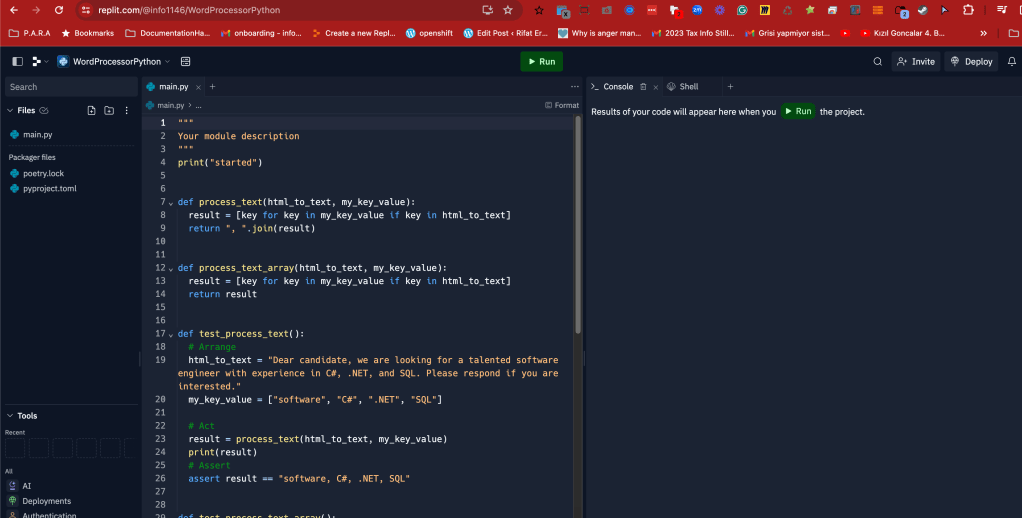The image size is (1022, 518).
Task: Open the Grammarly extension icon
Action: 742,10
